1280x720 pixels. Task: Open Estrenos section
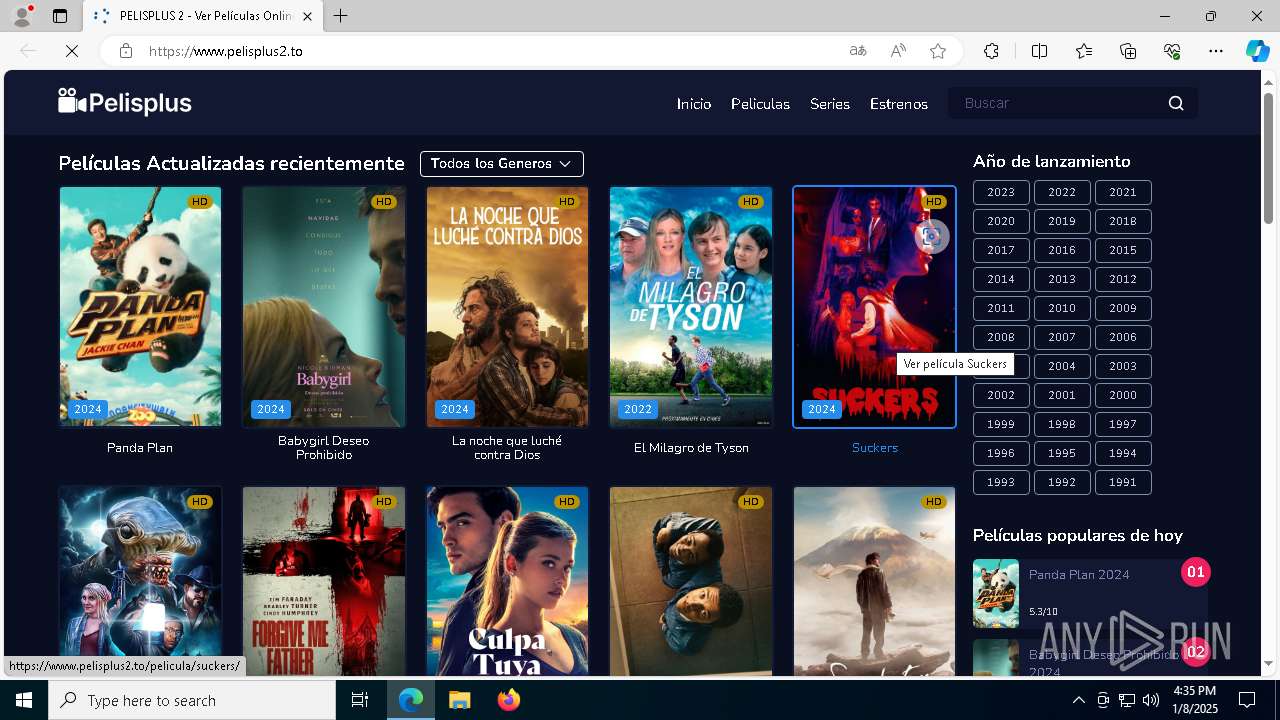(899, 103)
